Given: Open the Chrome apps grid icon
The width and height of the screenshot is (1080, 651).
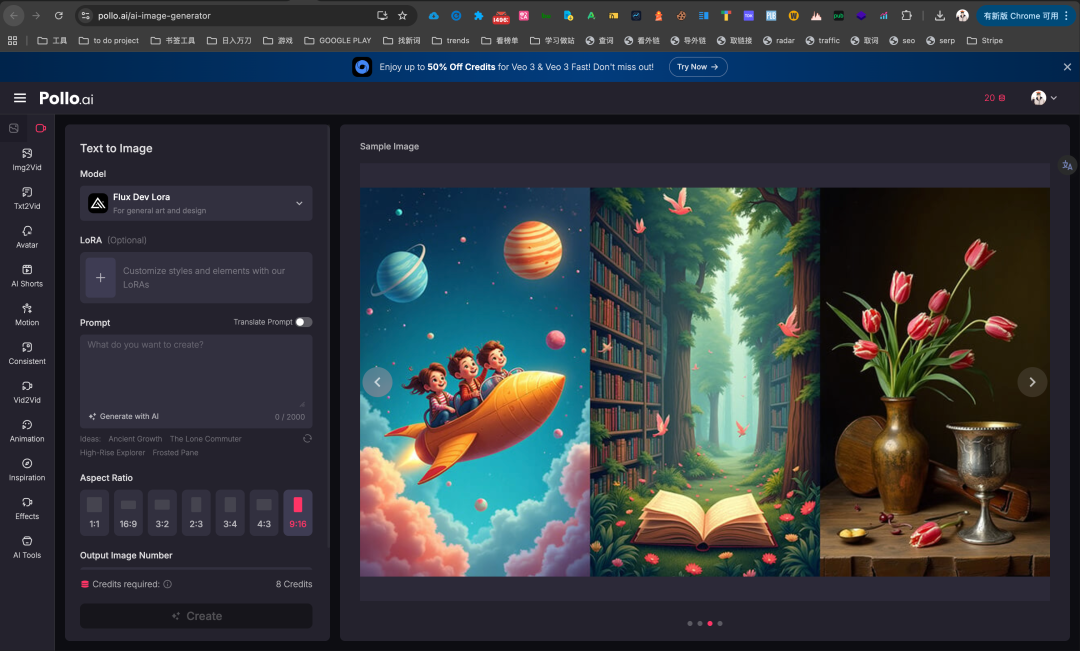Looking at the screenshot, I should (x=12, y=41).
